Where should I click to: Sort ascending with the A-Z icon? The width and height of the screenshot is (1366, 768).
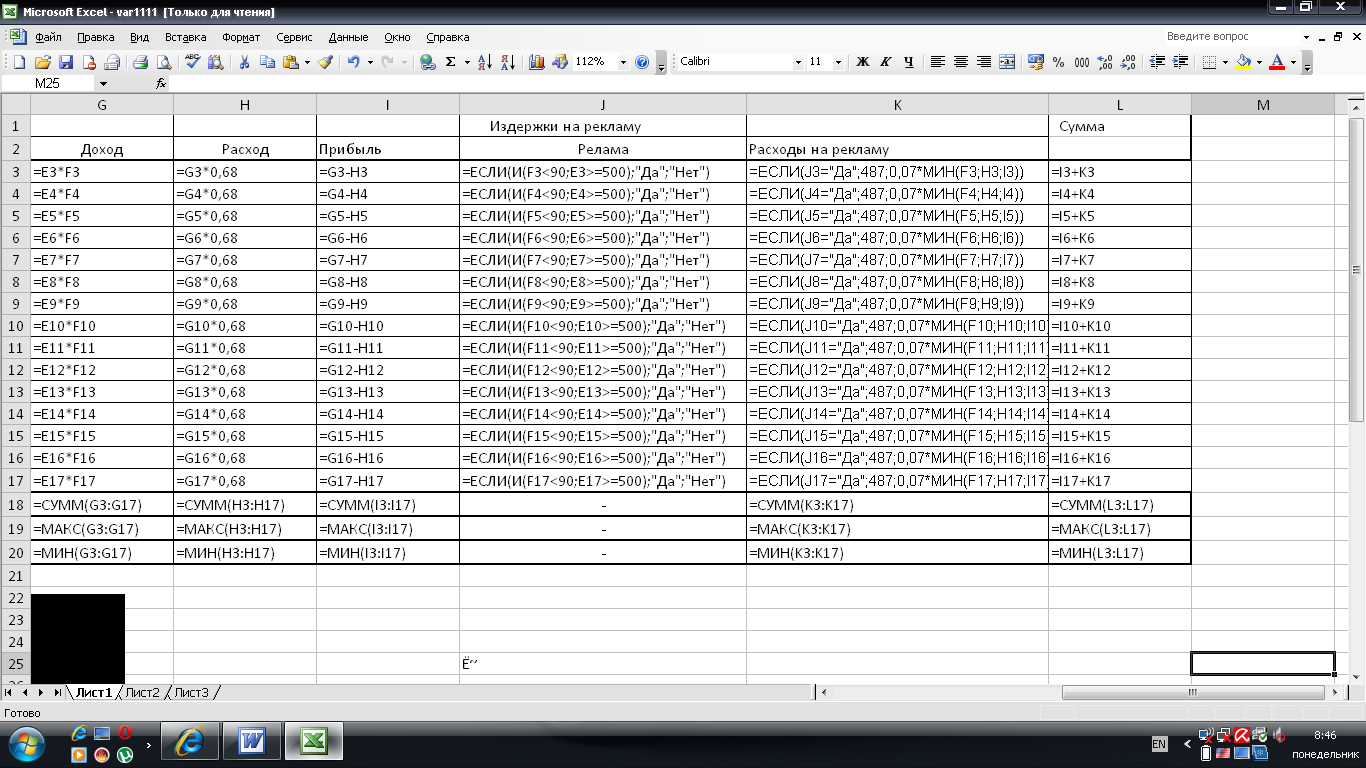click(485, 62)
